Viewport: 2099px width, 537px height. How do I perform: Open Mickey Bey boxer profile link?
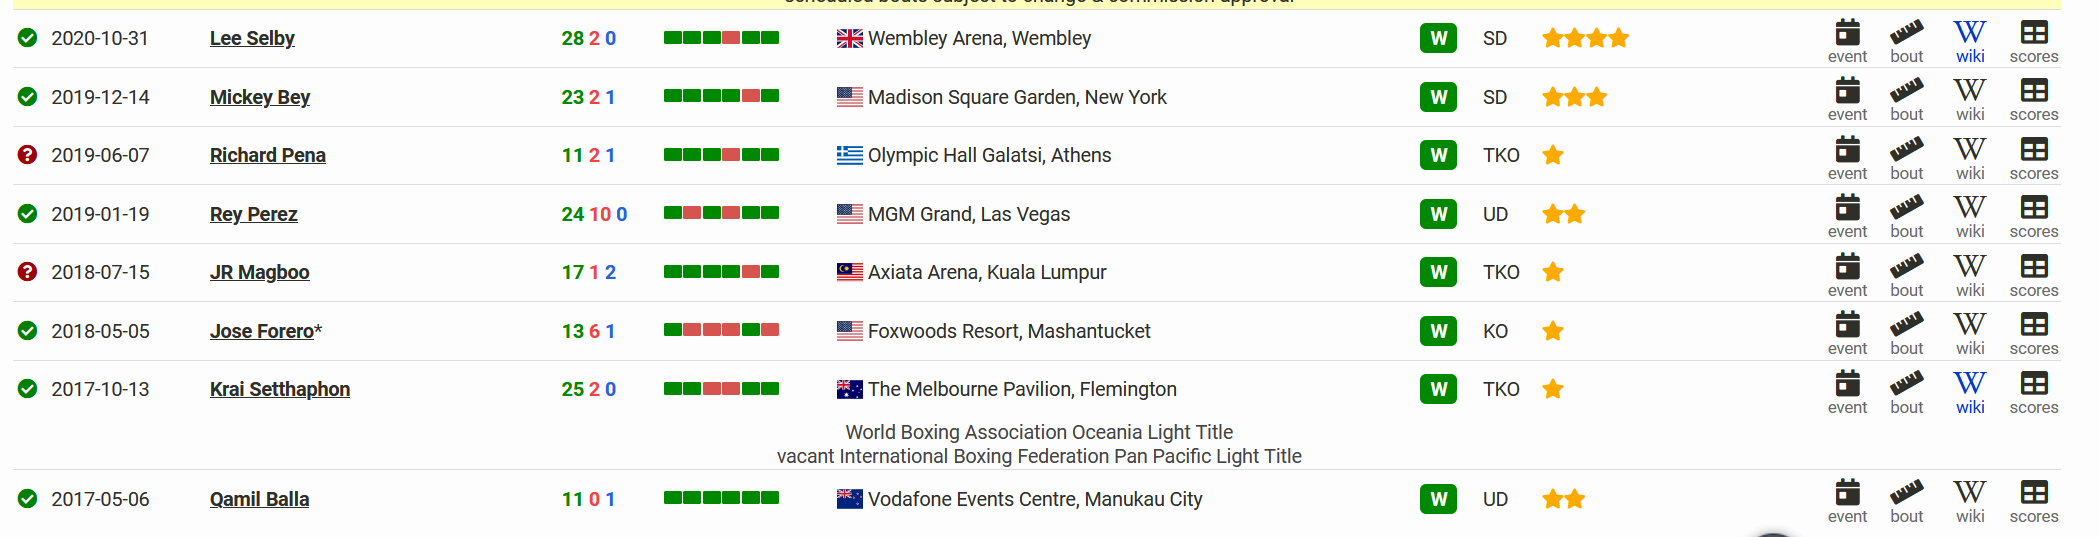click(260, 97)
